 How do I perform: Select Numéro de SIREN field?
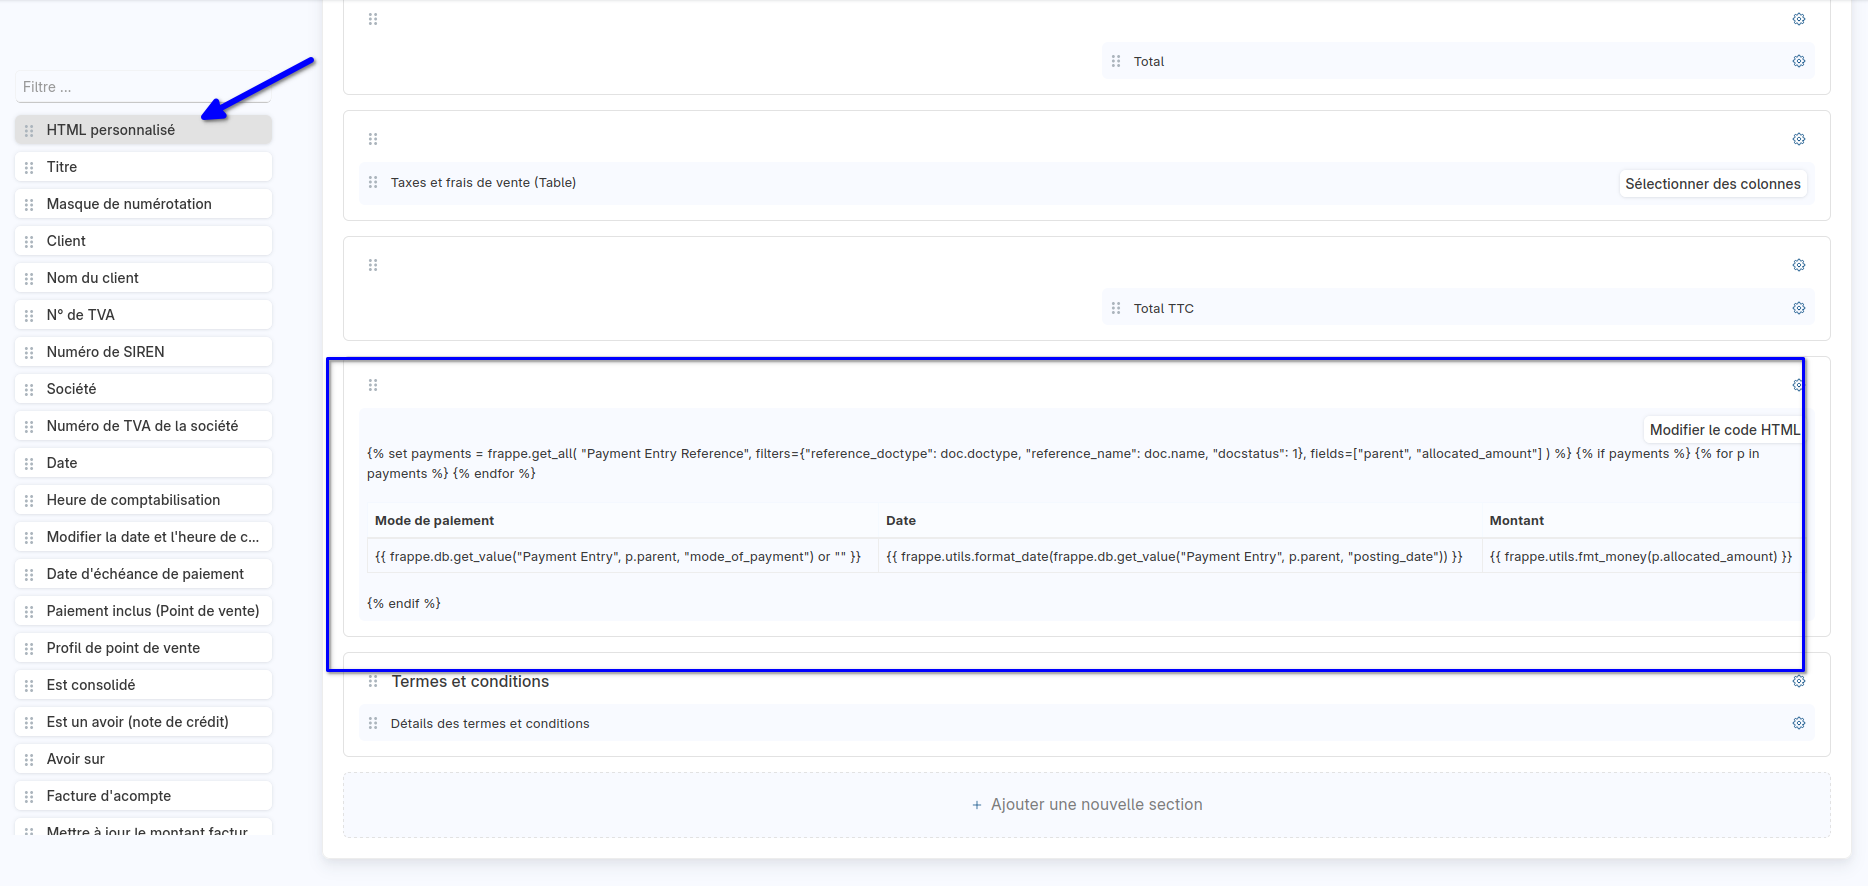pos(143,352)
